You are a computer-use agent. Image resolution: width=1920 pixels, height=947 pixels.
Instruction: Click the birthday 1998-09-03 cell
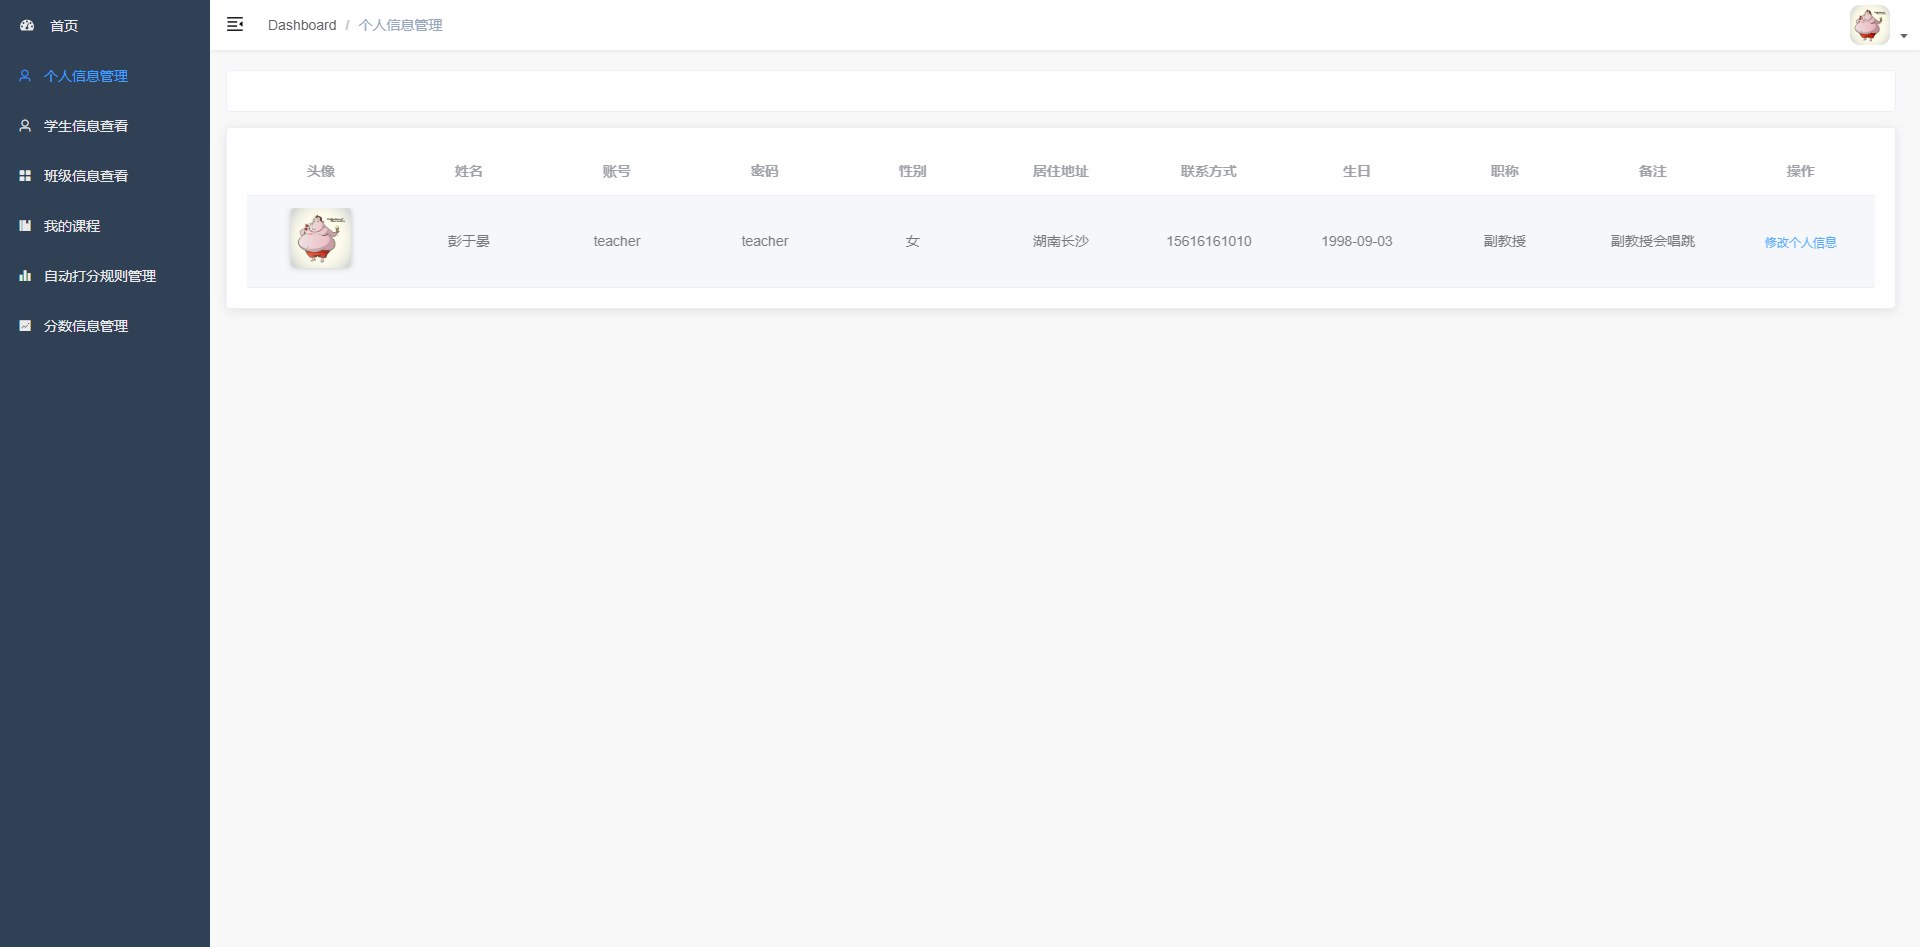[1356, 241]
